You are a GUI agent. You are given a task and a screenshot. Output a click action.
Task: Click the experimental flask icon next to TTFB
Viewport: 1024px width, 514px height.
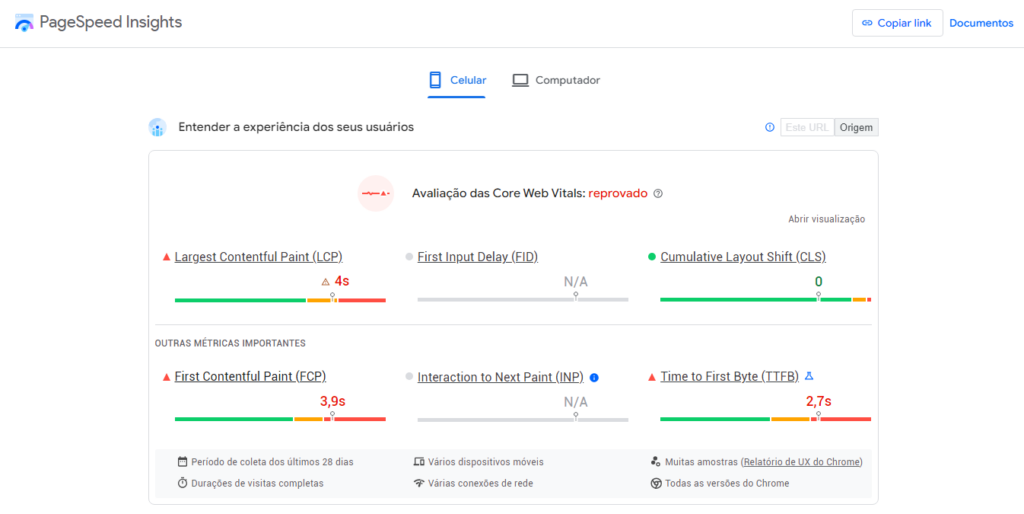(x=809, y=376)
